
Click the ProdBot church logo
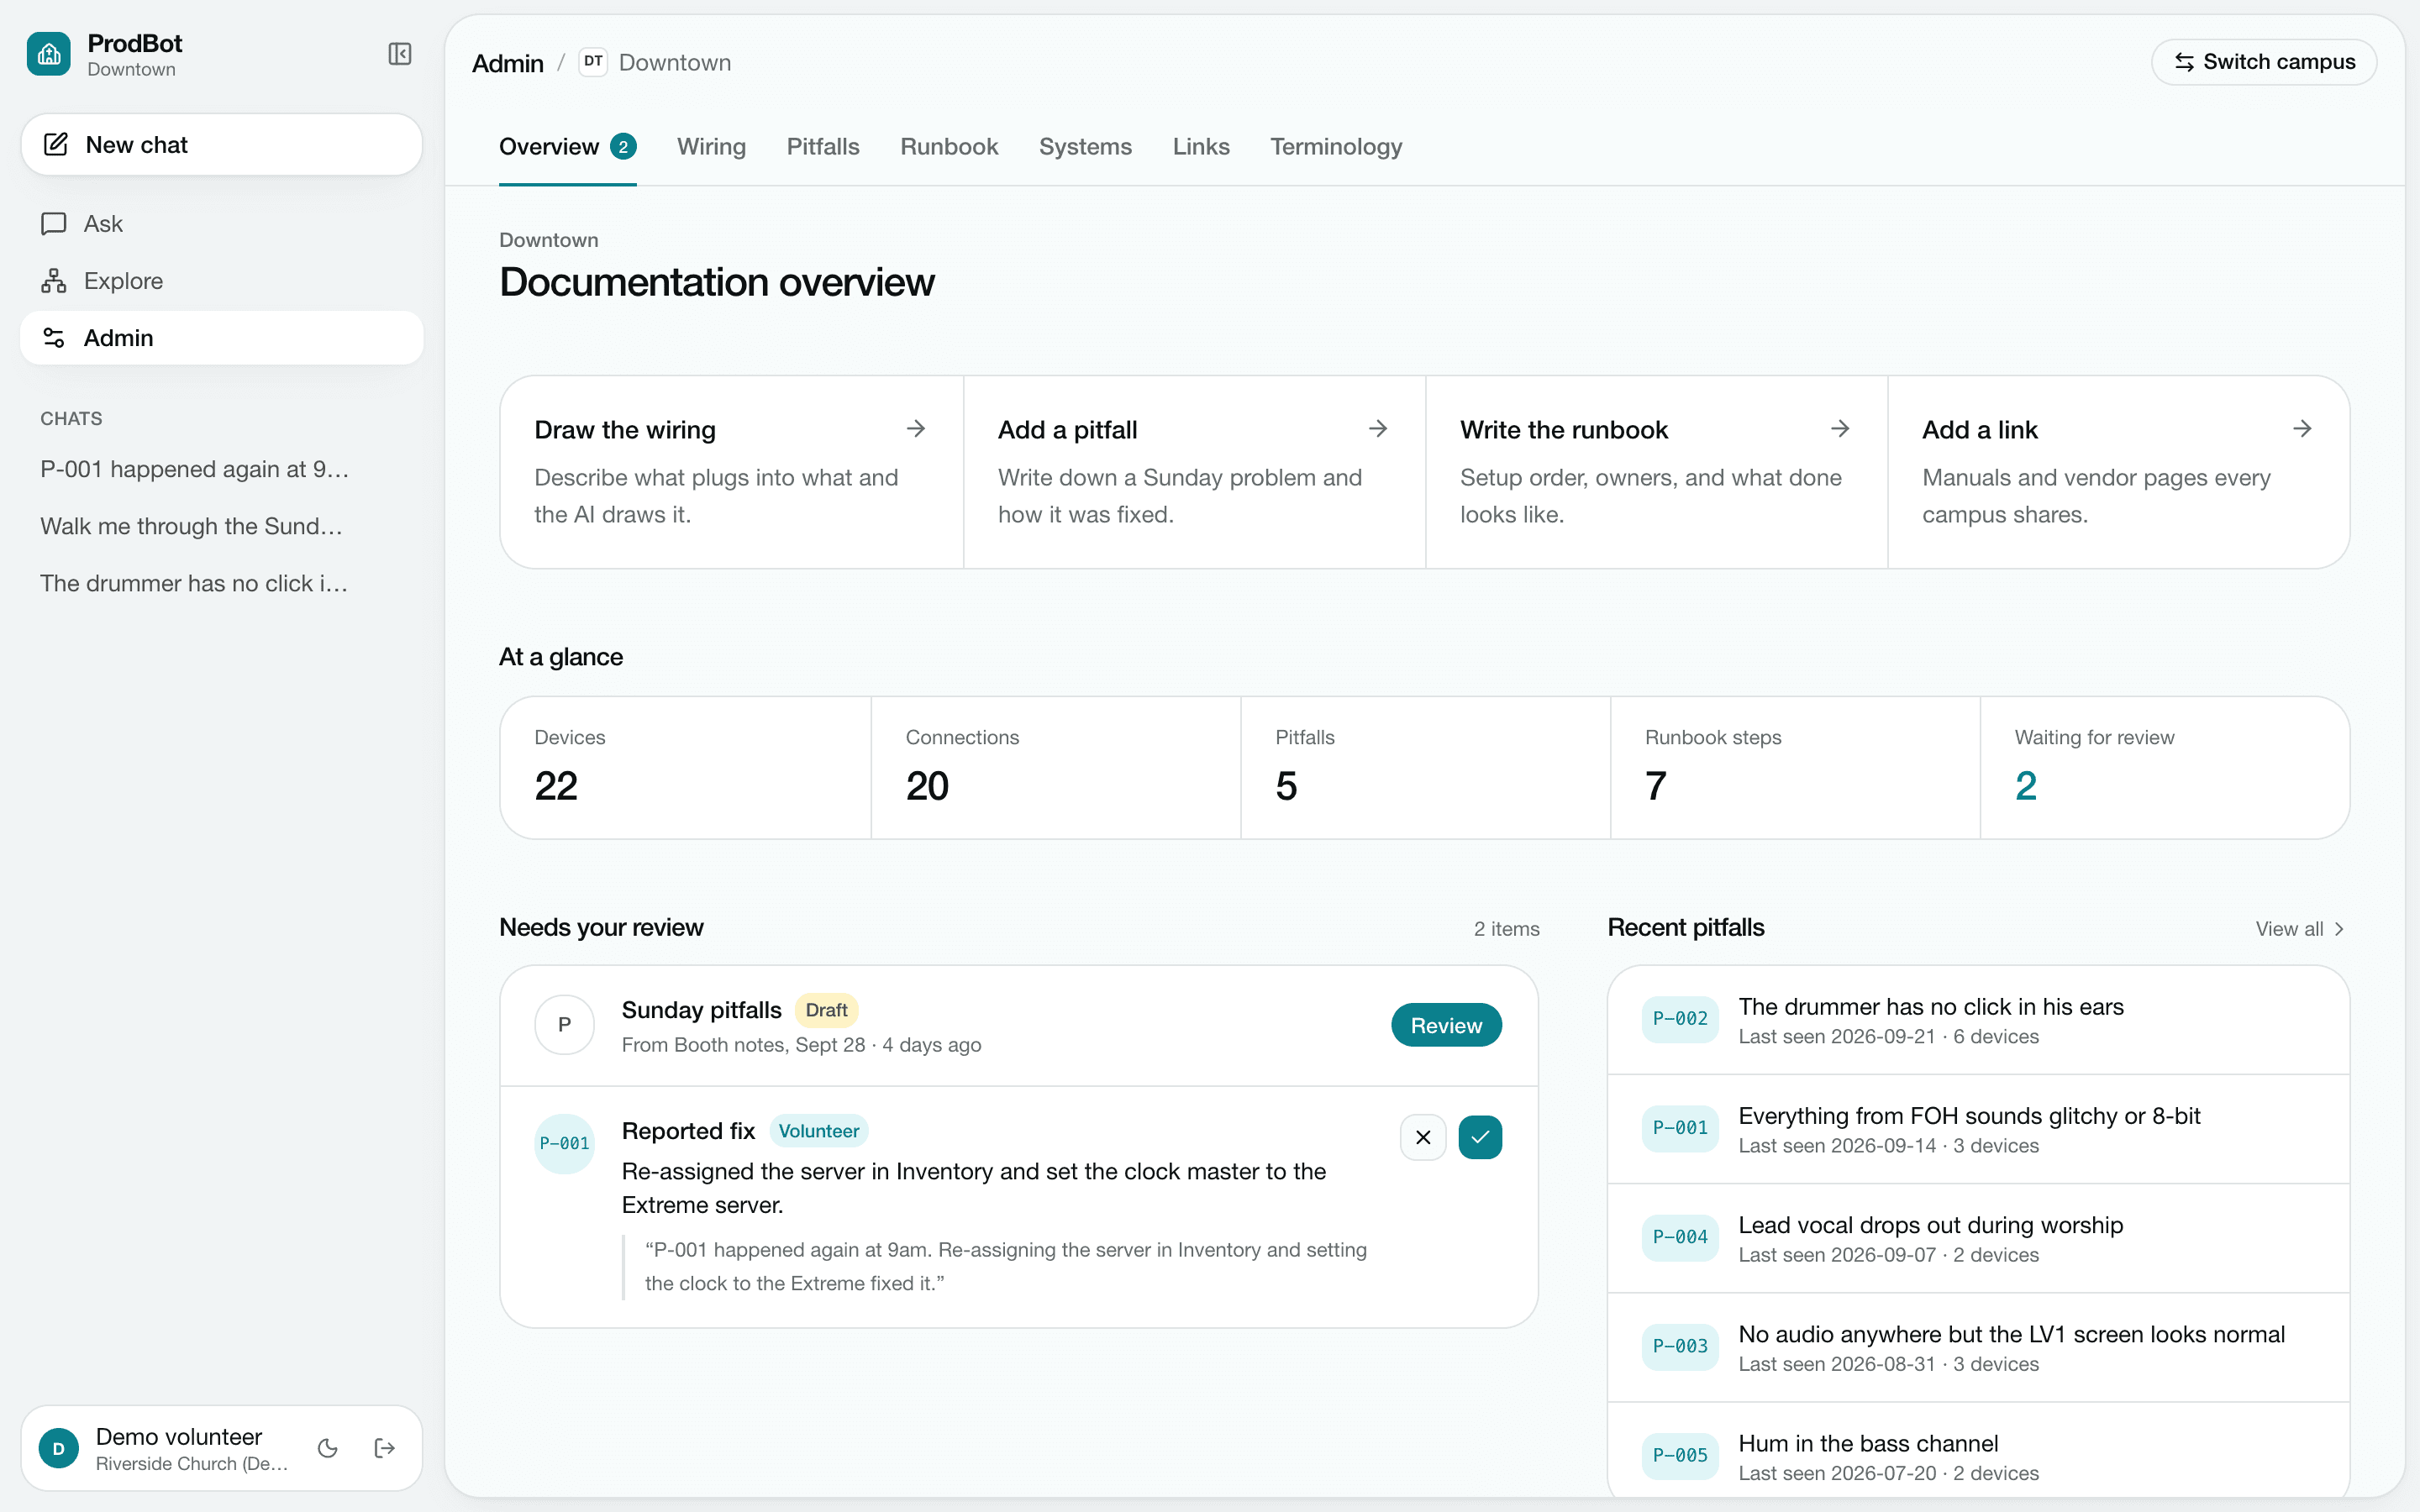point(49,54)
